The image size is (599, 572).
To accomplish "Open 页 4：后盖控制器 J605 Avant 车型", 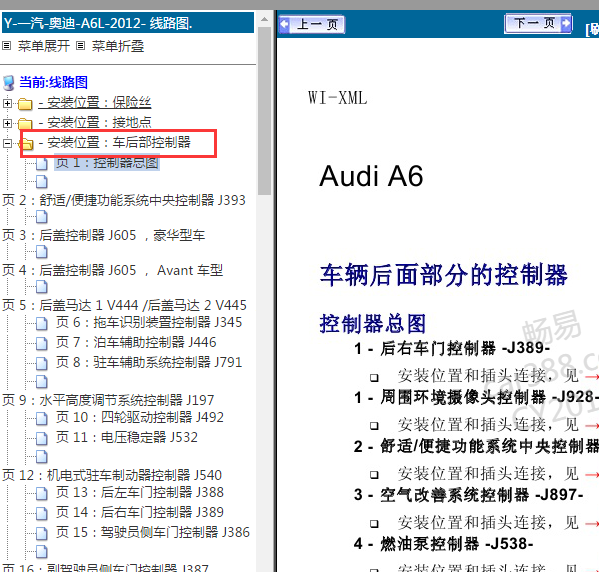I will point(112,270).
